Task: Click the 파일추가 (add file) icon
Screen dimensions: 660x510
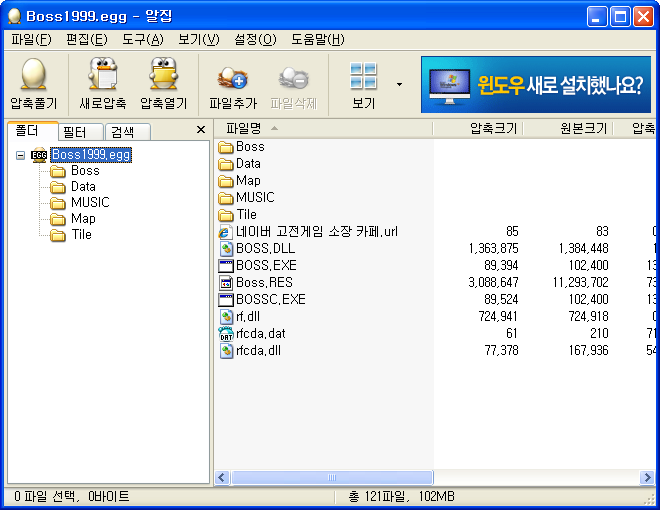Action: click(x=233, y=77)
